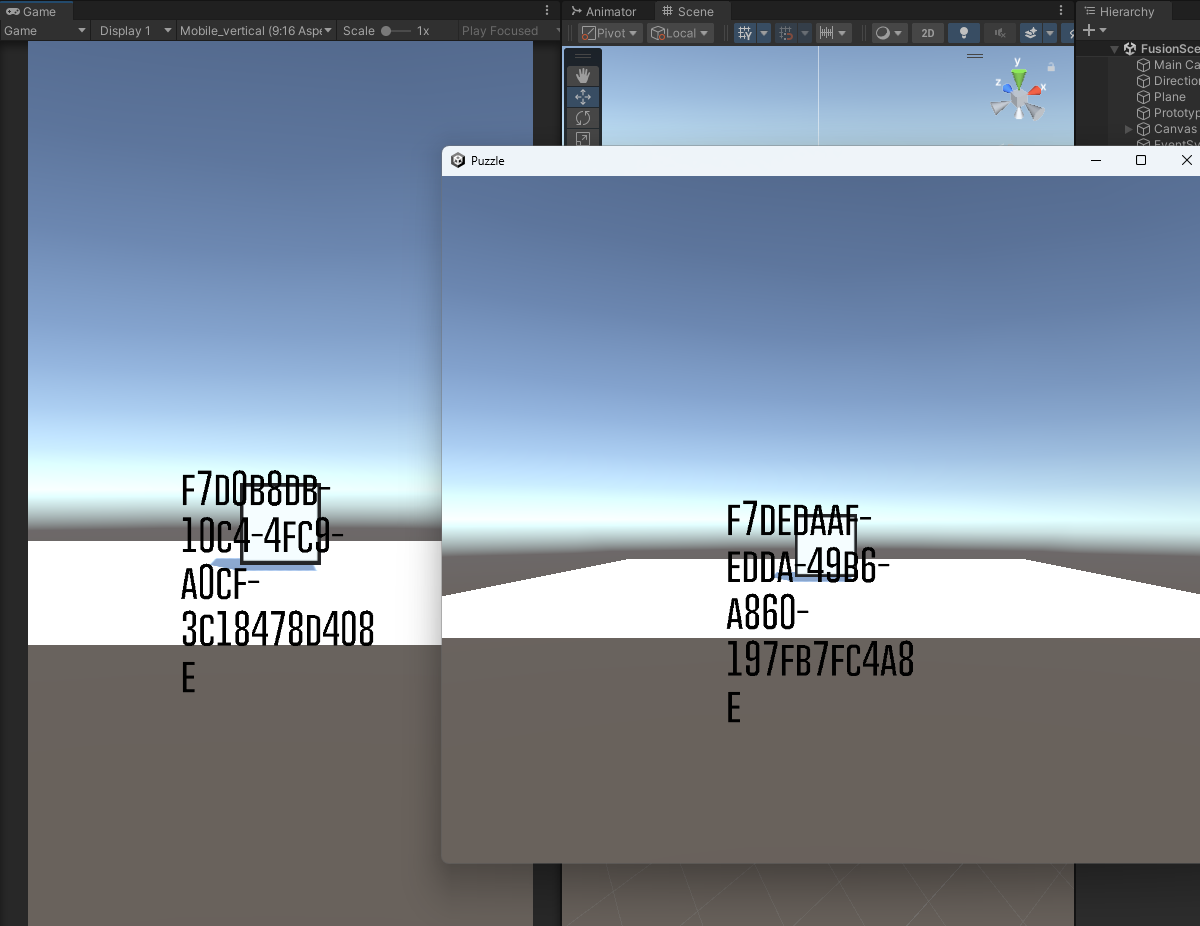Open scene effects dropdown arrow
The height and width of the screenshot is (926, 1200).
coord(1050,33)
